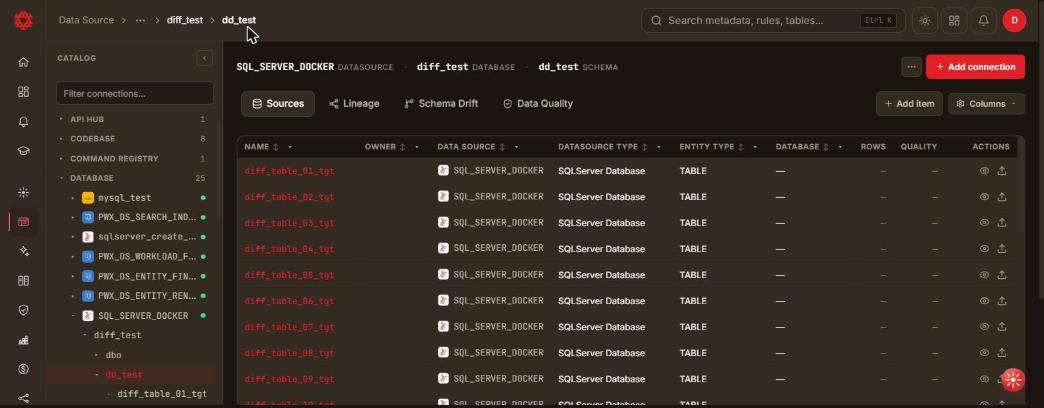This screenshot has width=1044, height=408.
Task: Toggle light/dark theme sun icon
Action: 924,21
